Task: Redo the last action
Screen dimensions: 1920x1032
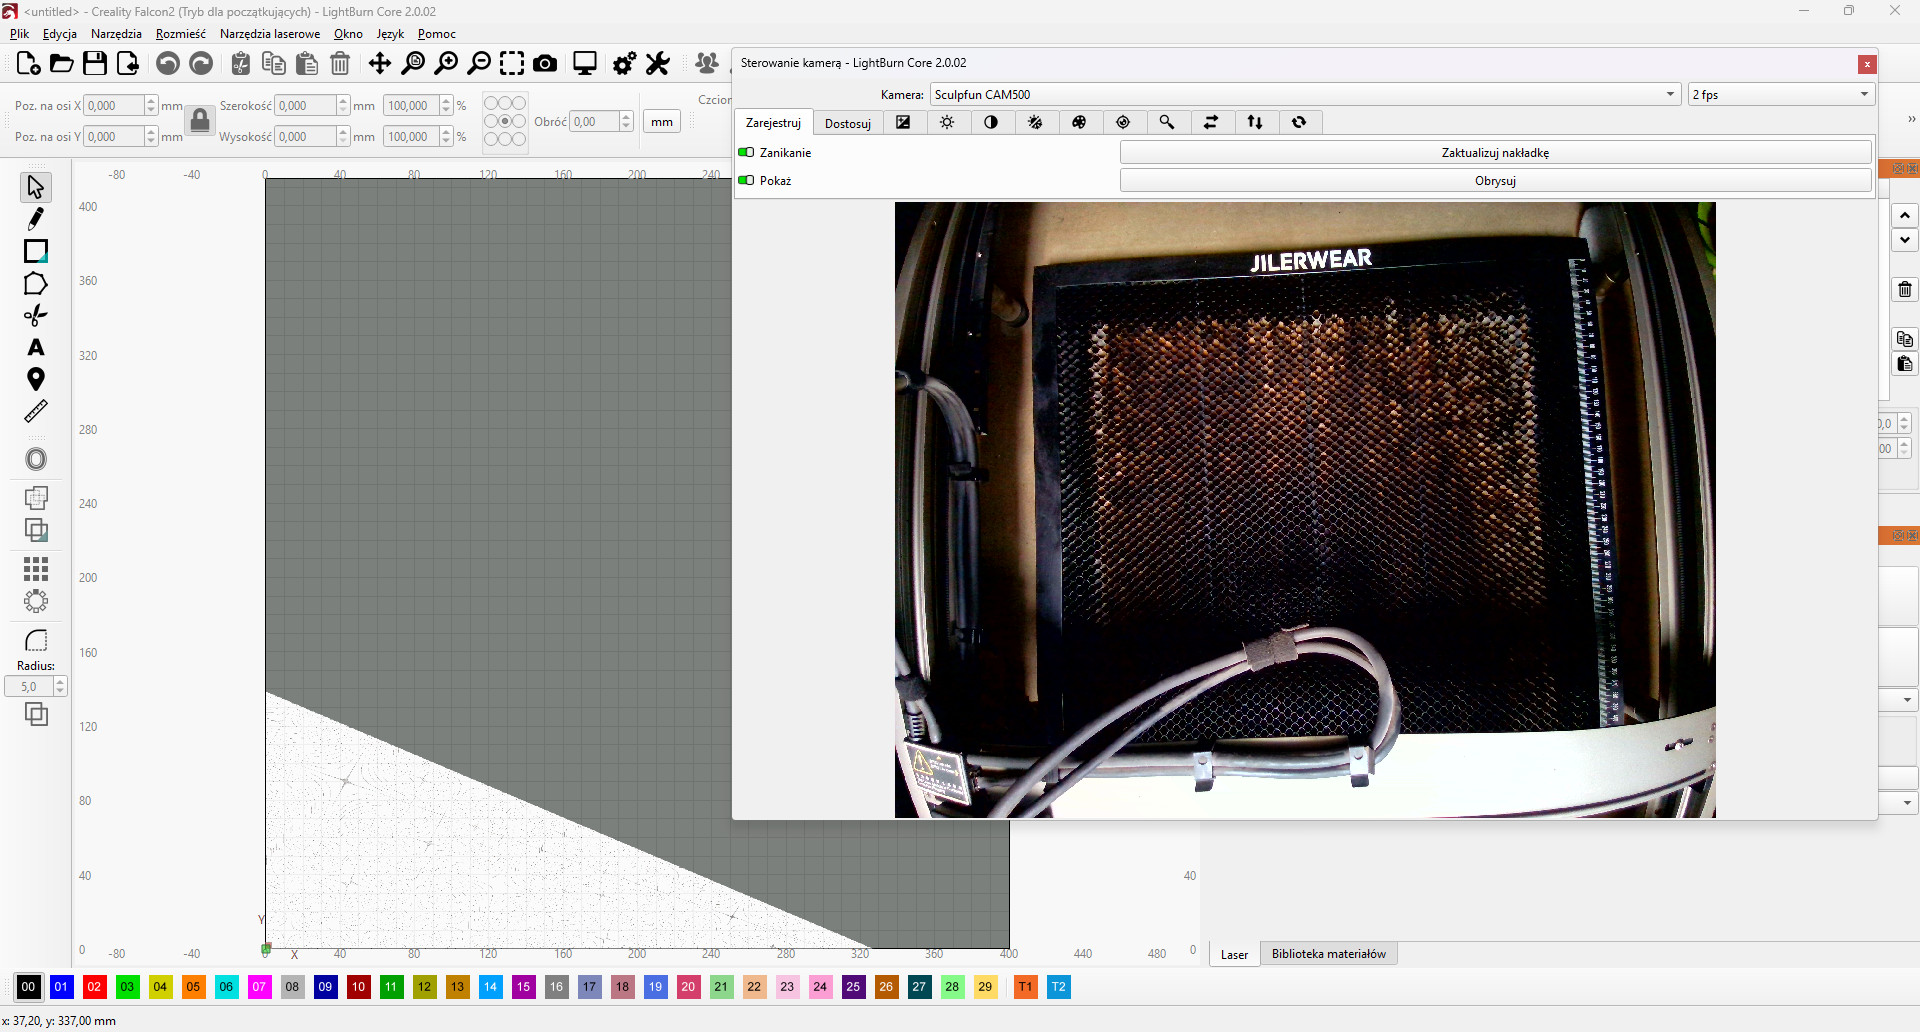Action: 201,64
